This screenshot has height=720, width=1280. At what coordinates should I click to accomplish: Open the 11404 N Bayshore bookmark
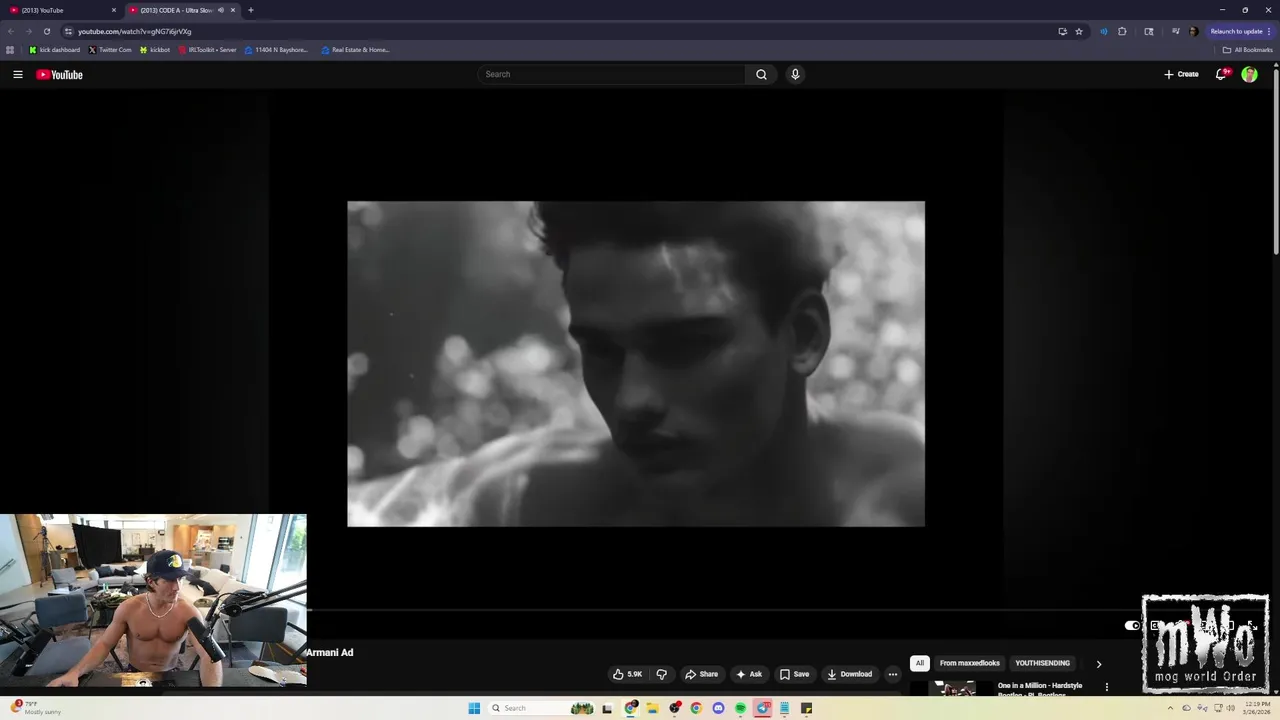point(276,50)
